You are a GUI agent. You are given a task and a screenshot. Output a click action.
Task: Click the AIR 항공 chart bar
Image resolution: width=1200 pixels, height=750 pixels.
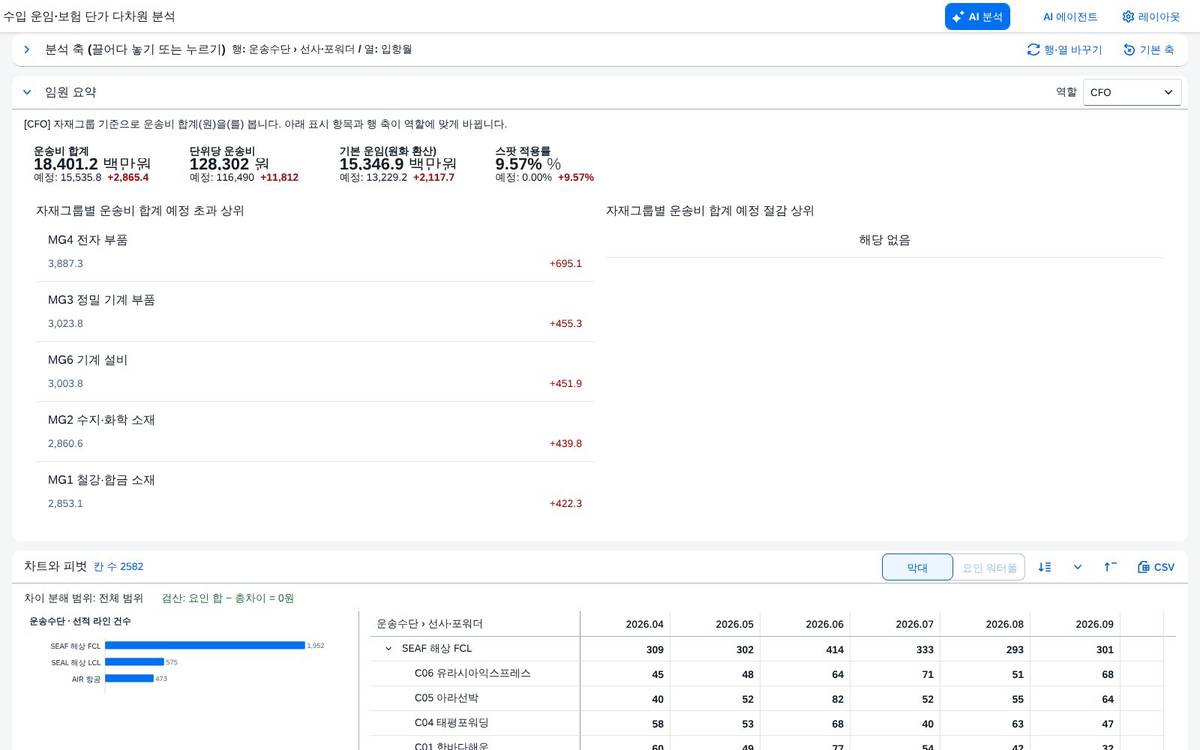[x=129, y=678]
